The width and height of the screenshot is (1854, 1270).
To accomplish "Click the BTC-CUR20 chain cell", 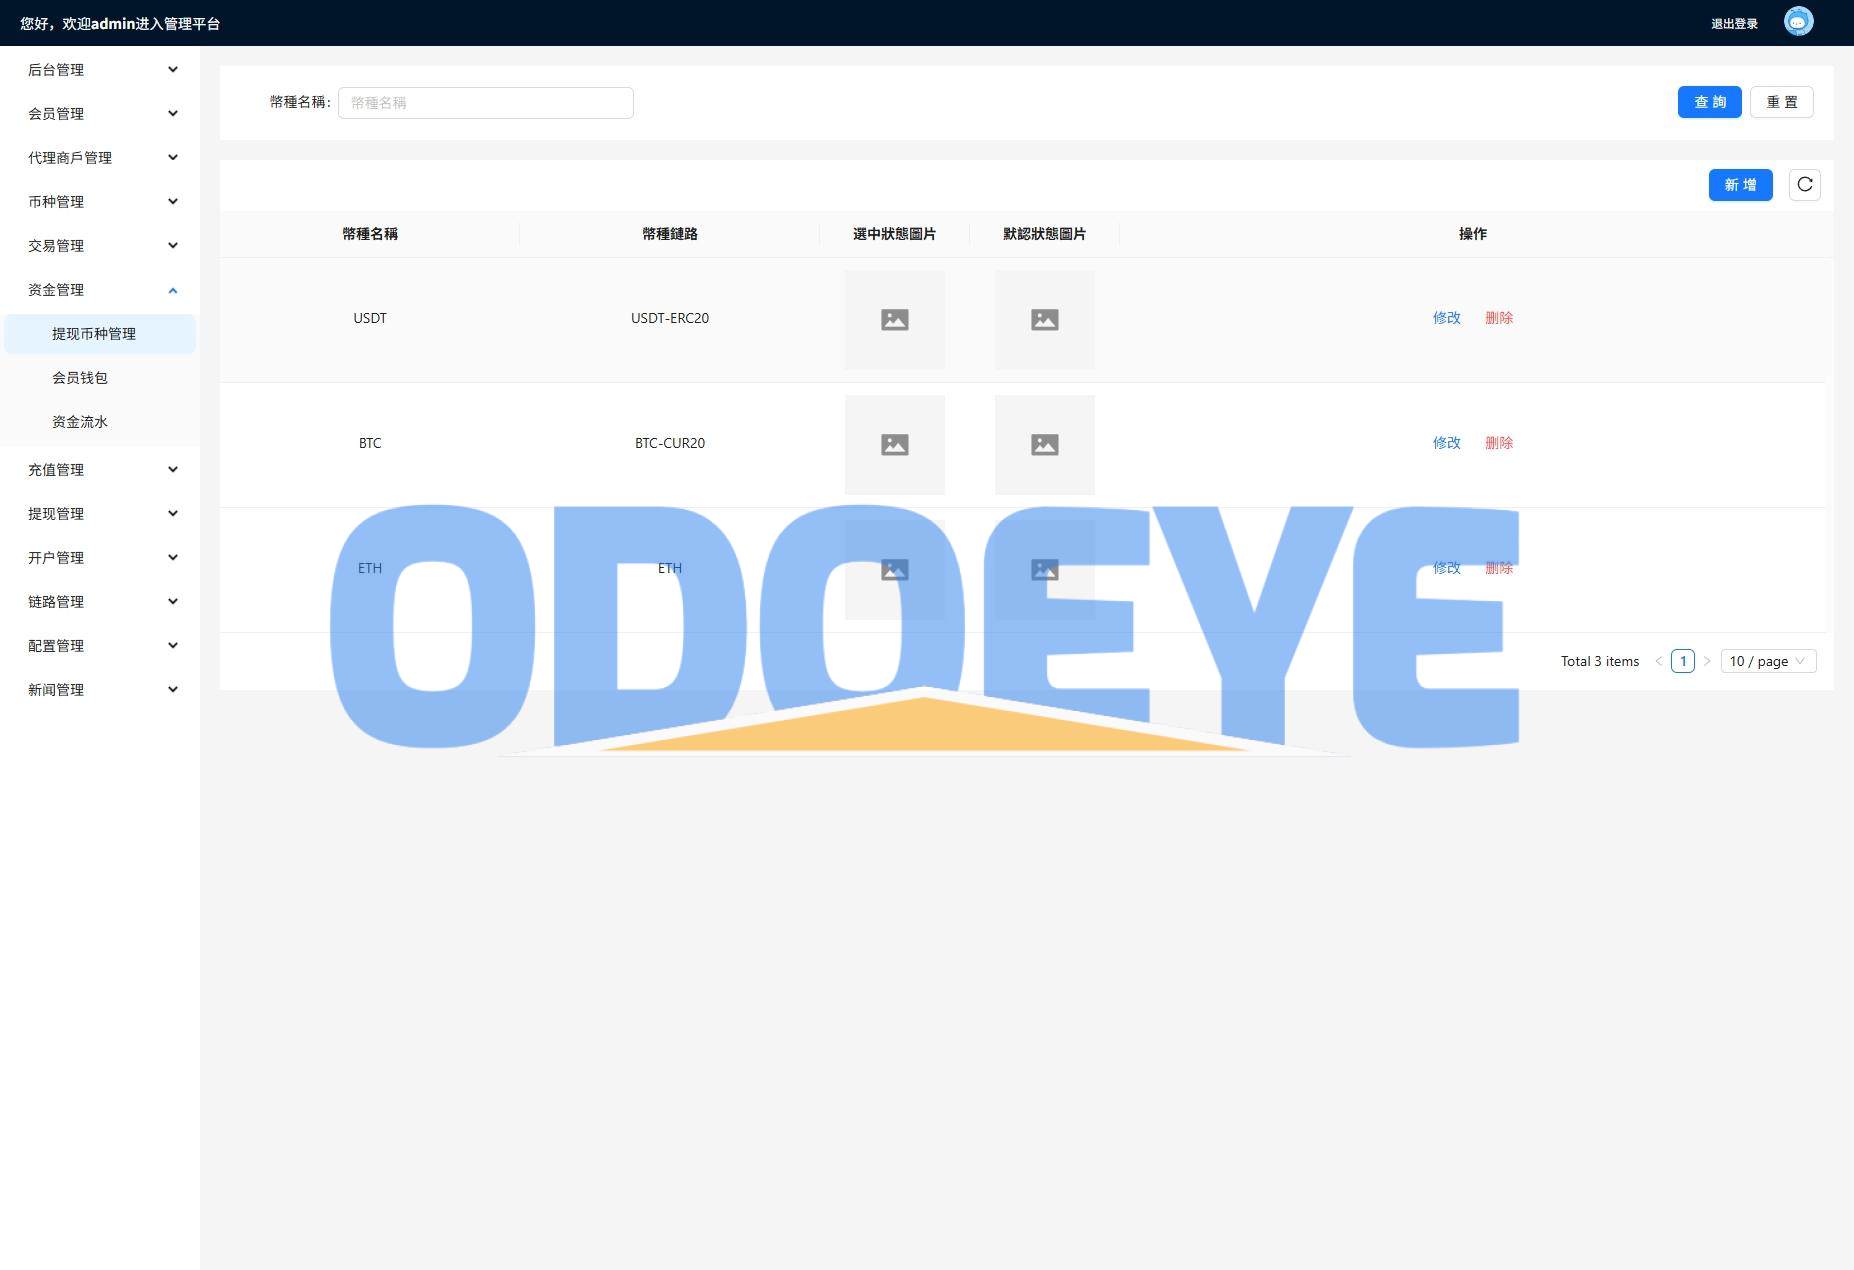I will pos(669,443).
